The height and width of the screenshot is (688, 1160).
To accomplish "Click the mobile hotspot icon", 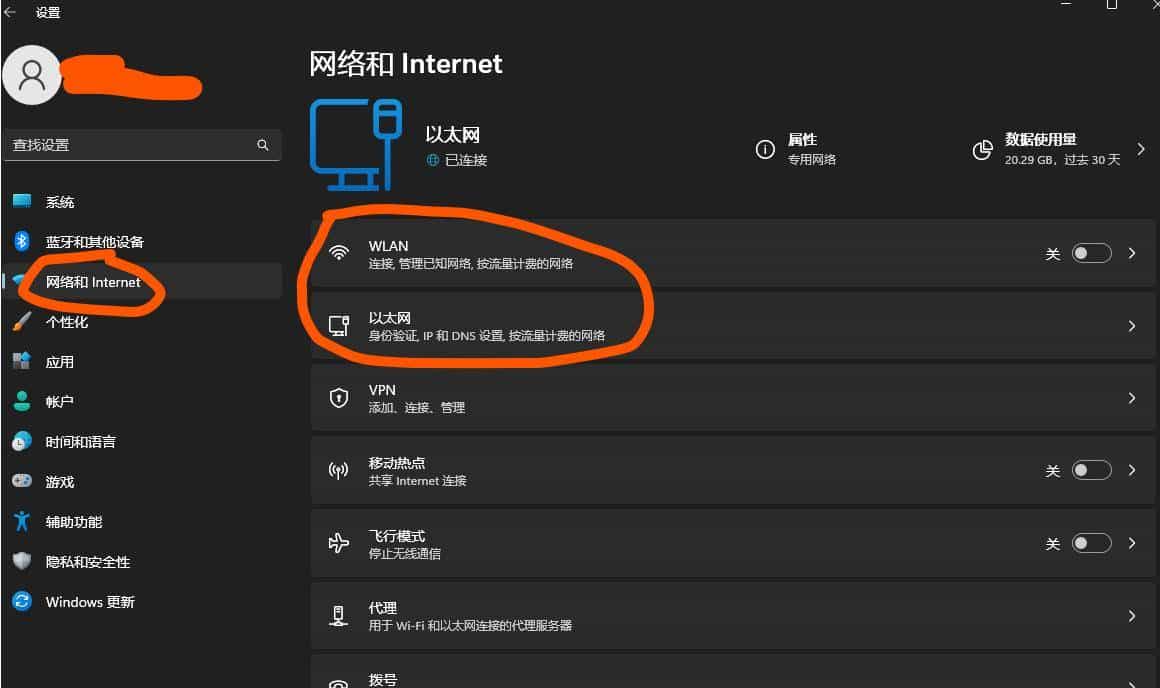I will pos(339,471).
